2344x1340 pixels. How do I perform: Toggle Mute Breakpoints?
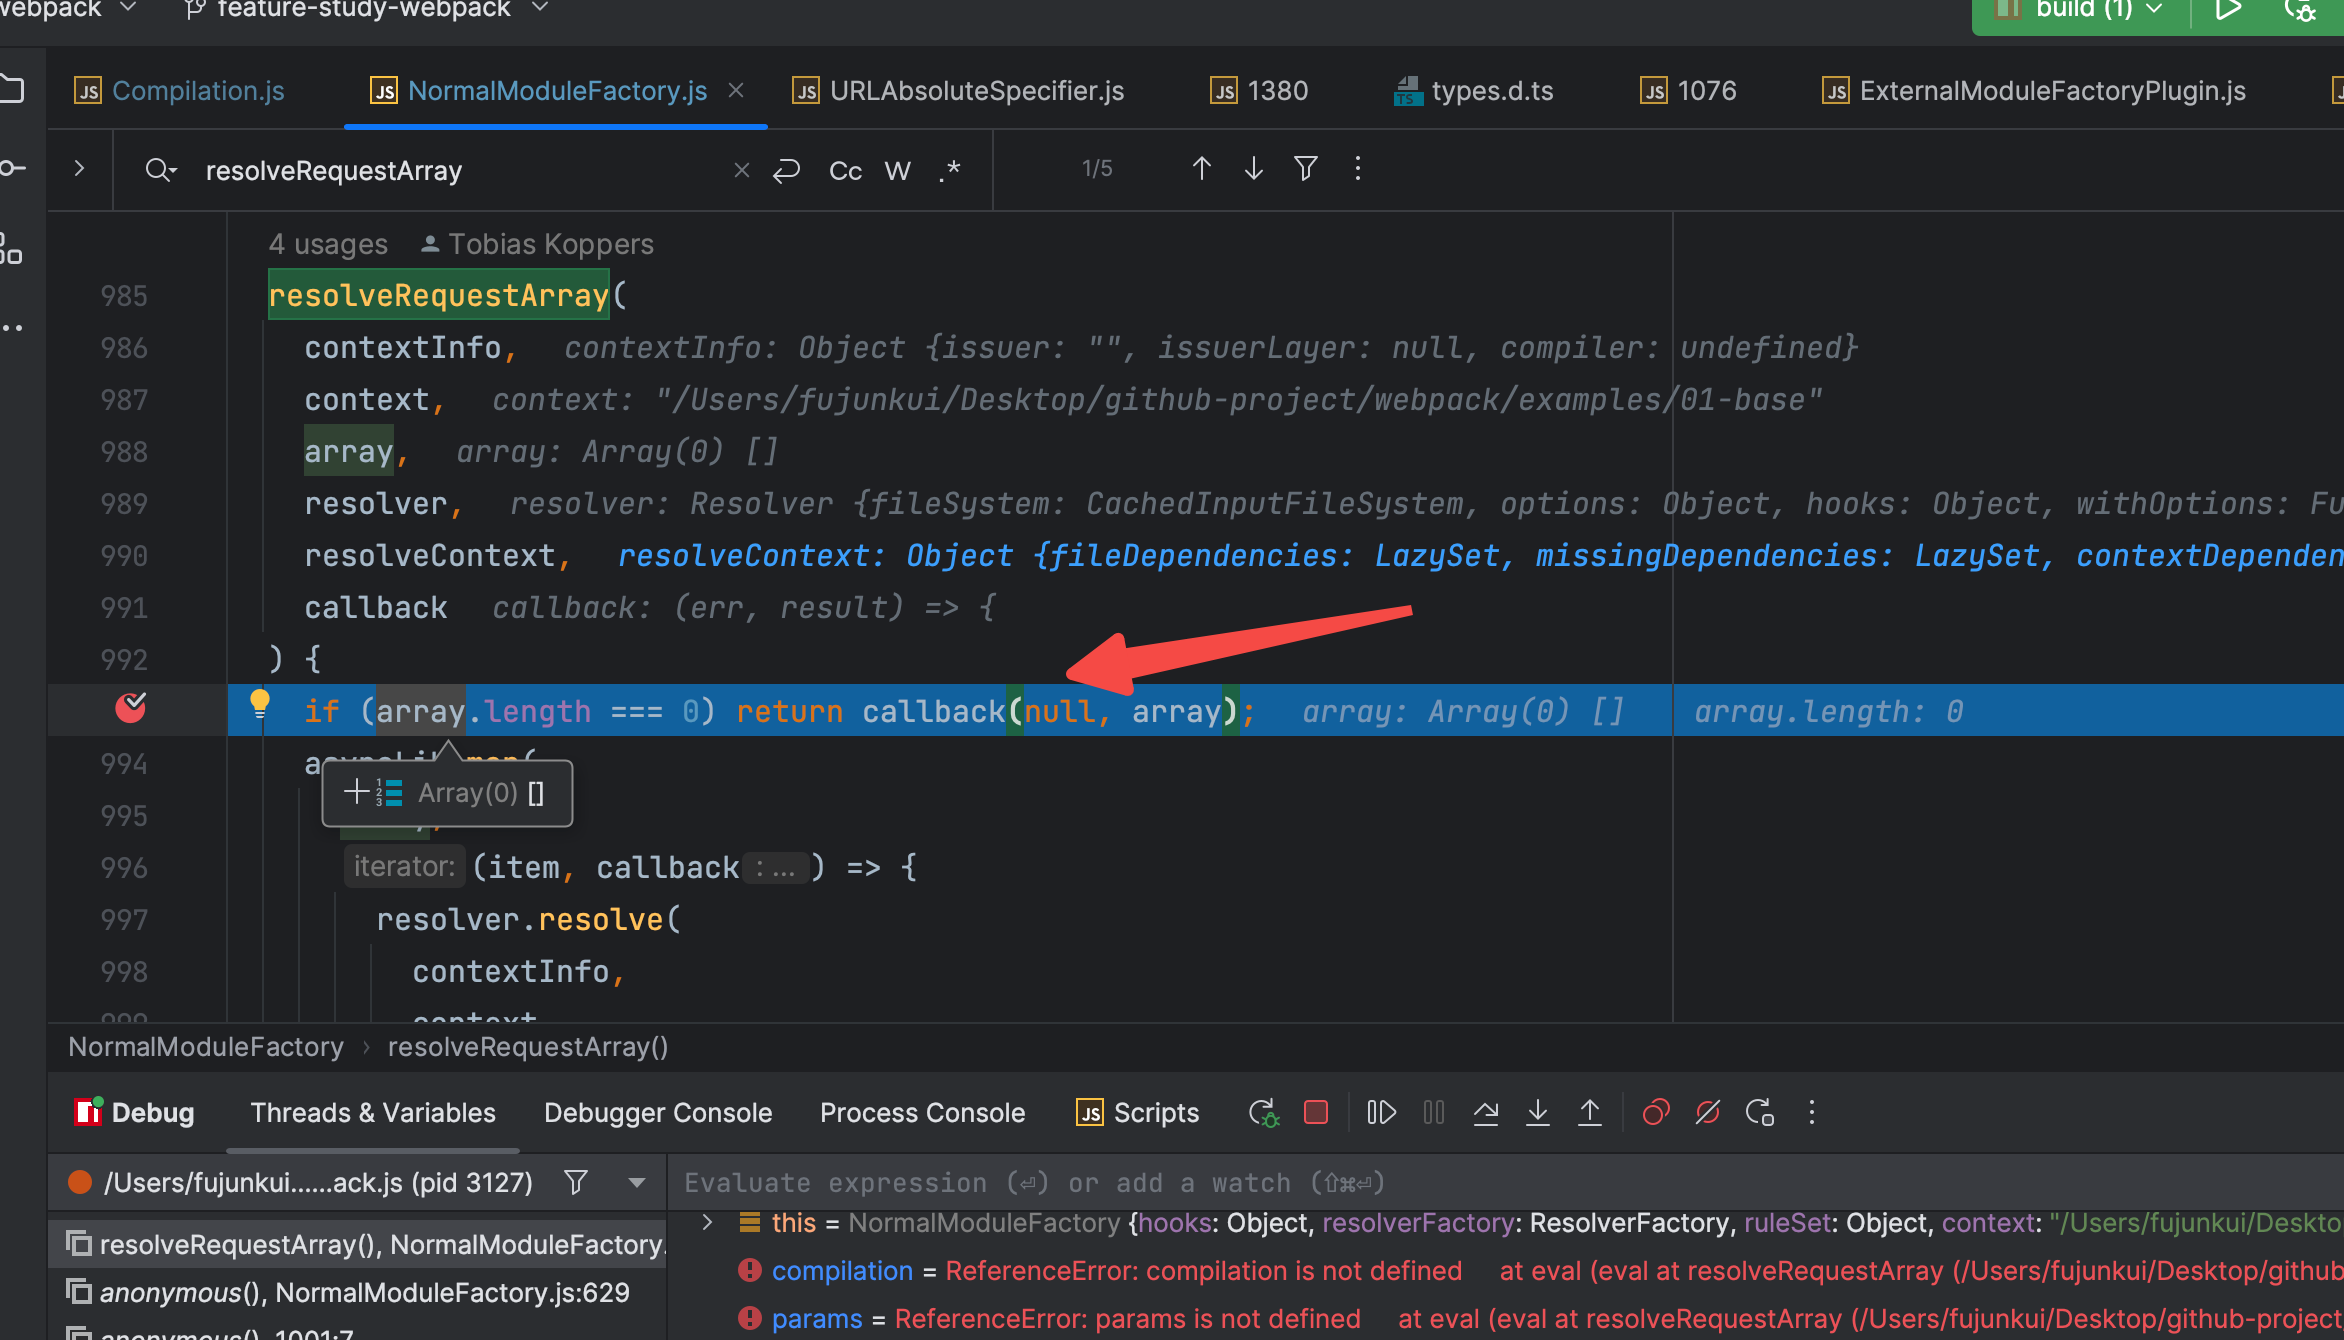click(x=1708, y=1113)
